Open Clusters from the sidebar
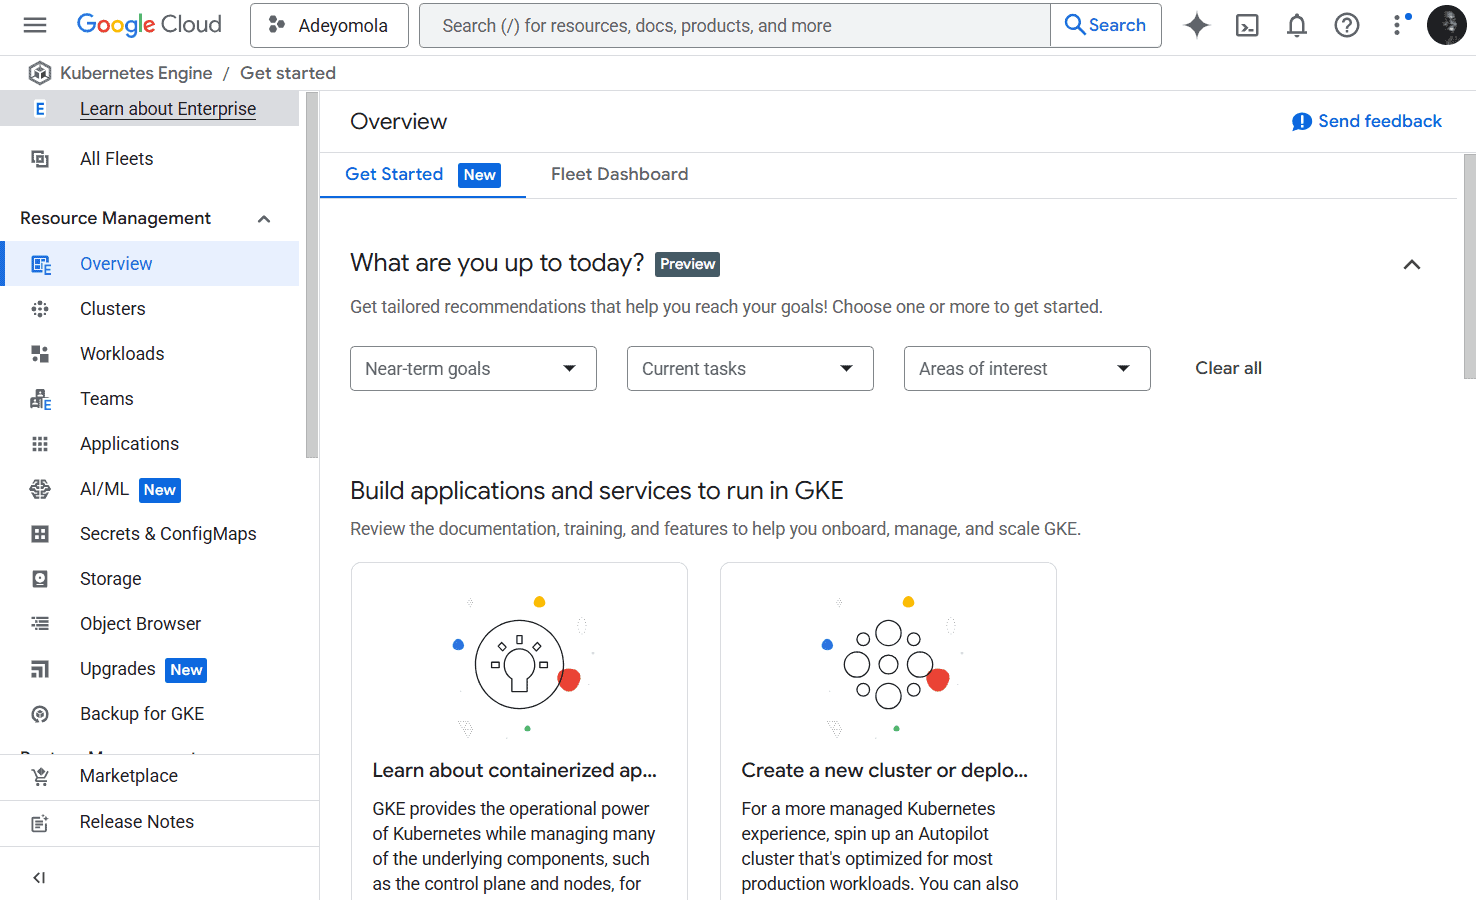 tap(150, 309)
